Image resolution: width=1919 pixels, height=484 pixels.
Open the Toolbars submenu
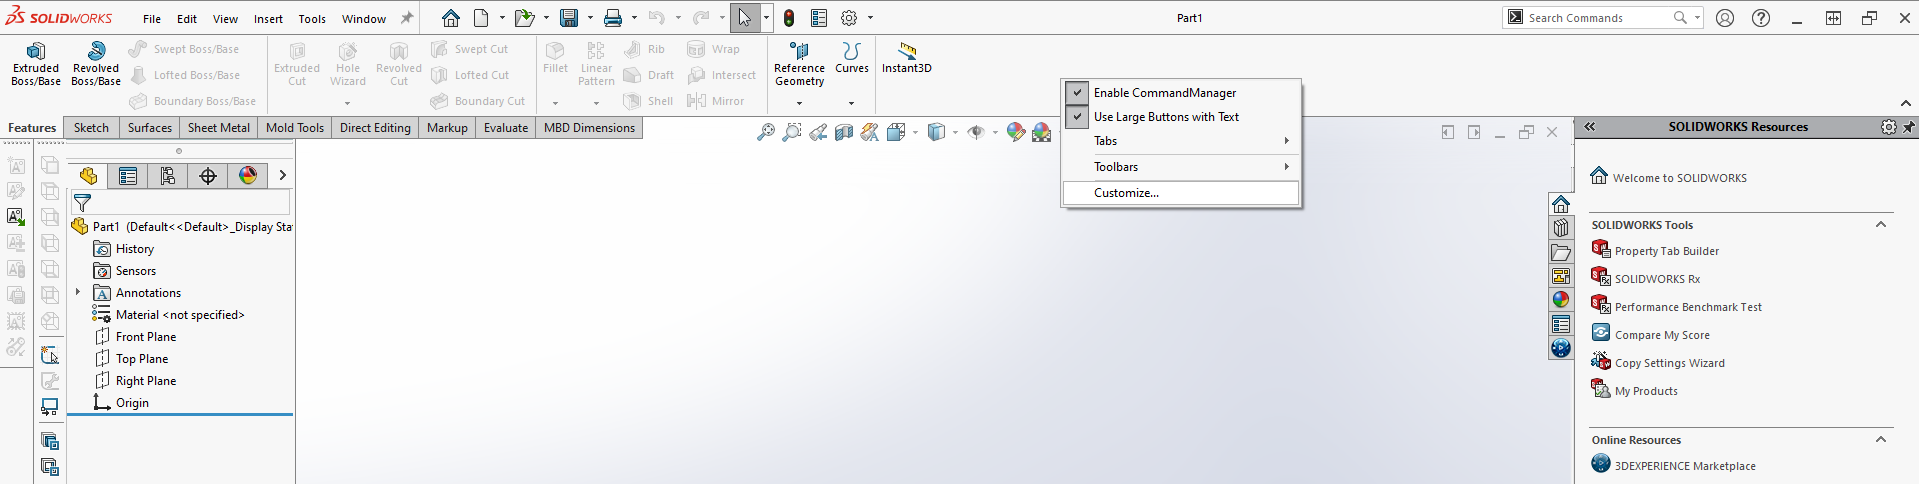coord(1180,167)
